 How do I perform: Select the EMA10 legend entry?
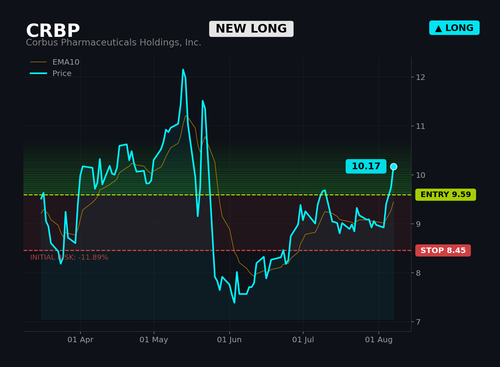(55, 62)
